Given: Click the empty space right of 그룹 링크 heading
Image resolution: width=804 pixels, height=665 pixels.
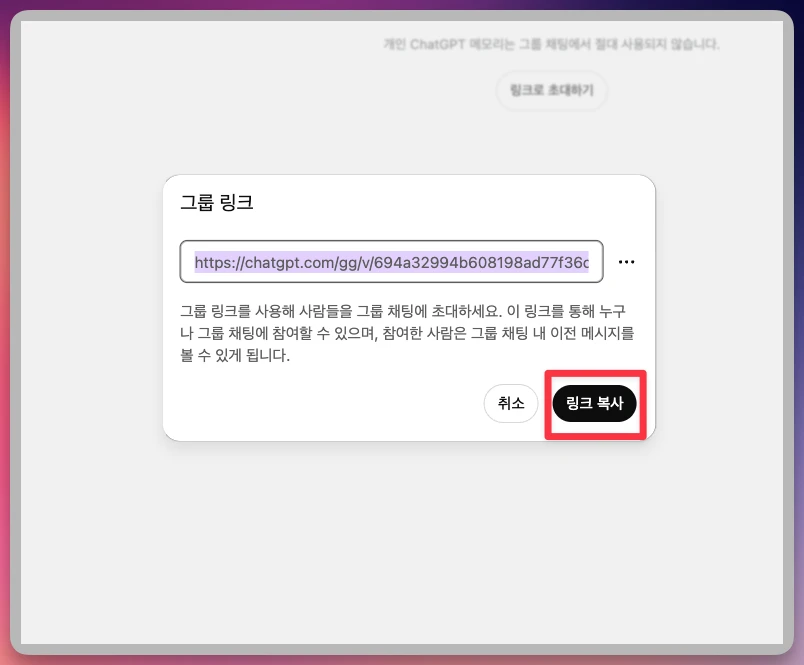Looking at the screenshot, I should [x=450, y=203].
